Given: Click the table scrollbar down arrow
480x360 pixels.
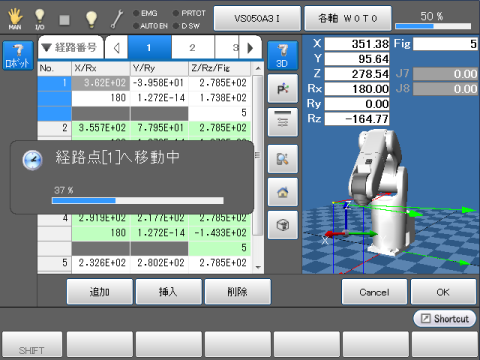Looking at the screenshot, I should (x=258, y=267).
